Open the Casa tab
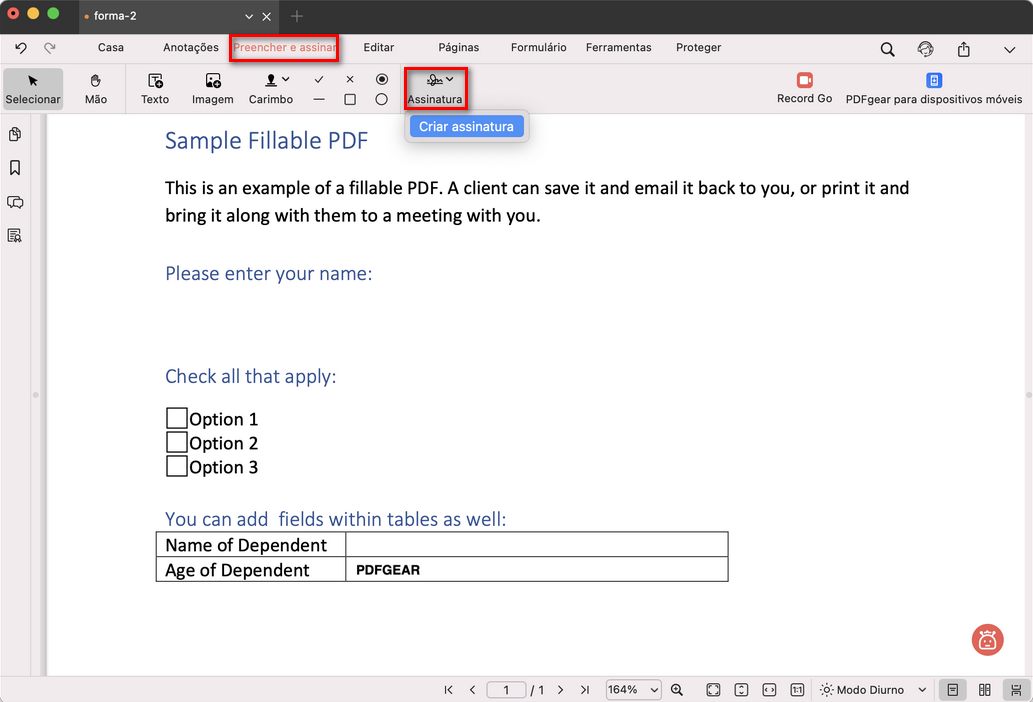 111,47
